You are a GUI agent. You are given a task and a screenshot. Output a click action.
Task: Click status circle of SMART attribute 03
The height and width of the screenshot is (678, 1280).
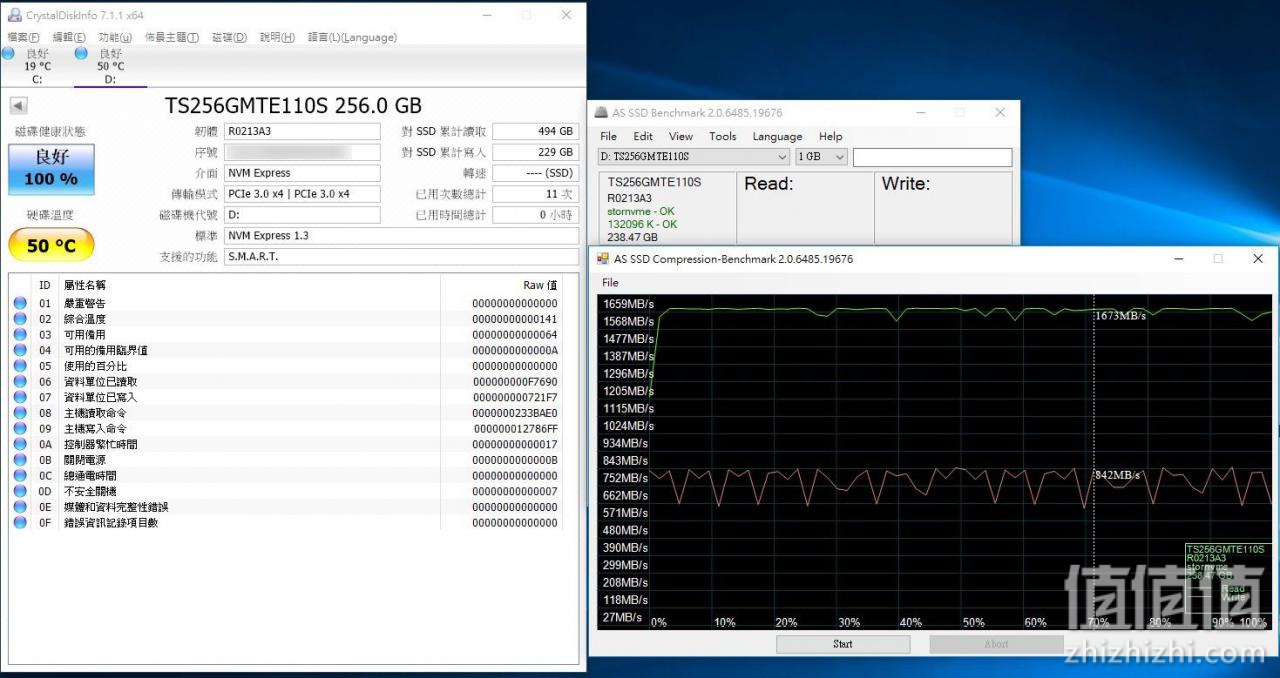coord(20,334)
